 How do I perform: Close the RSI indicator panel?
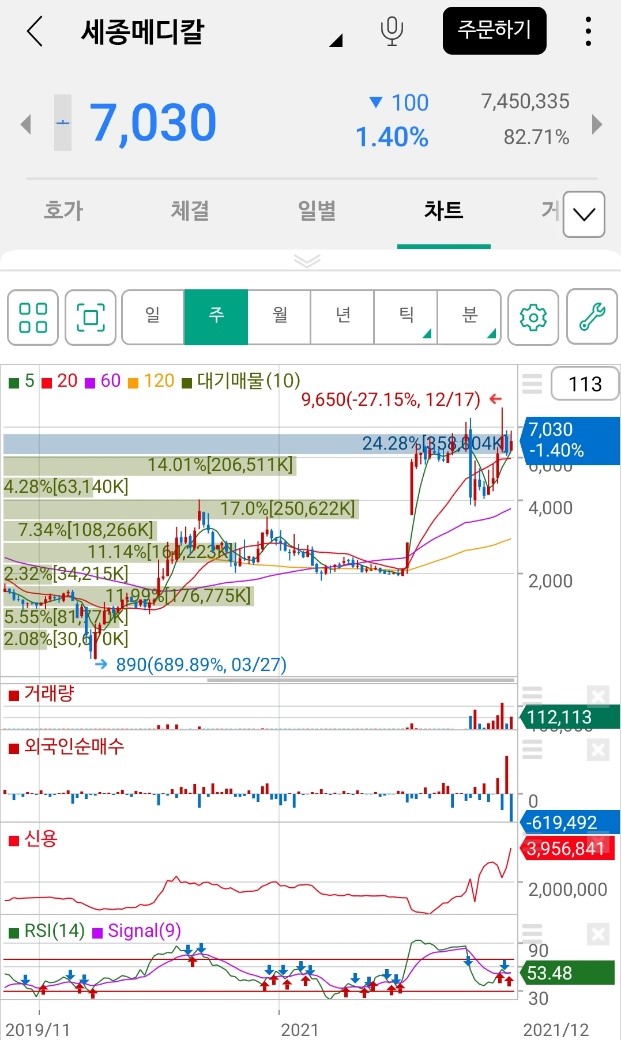click(598, 935)
